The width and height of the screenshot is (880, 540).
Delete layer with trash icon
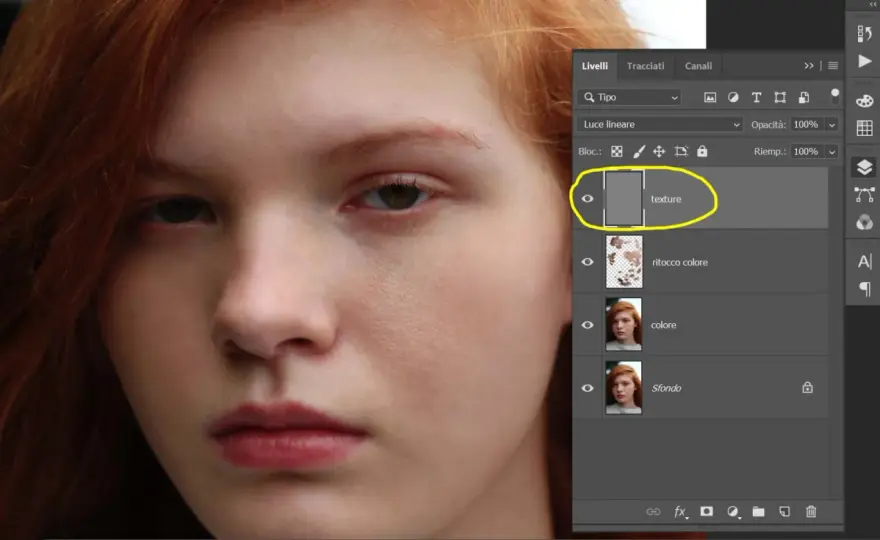coord(811,511)
